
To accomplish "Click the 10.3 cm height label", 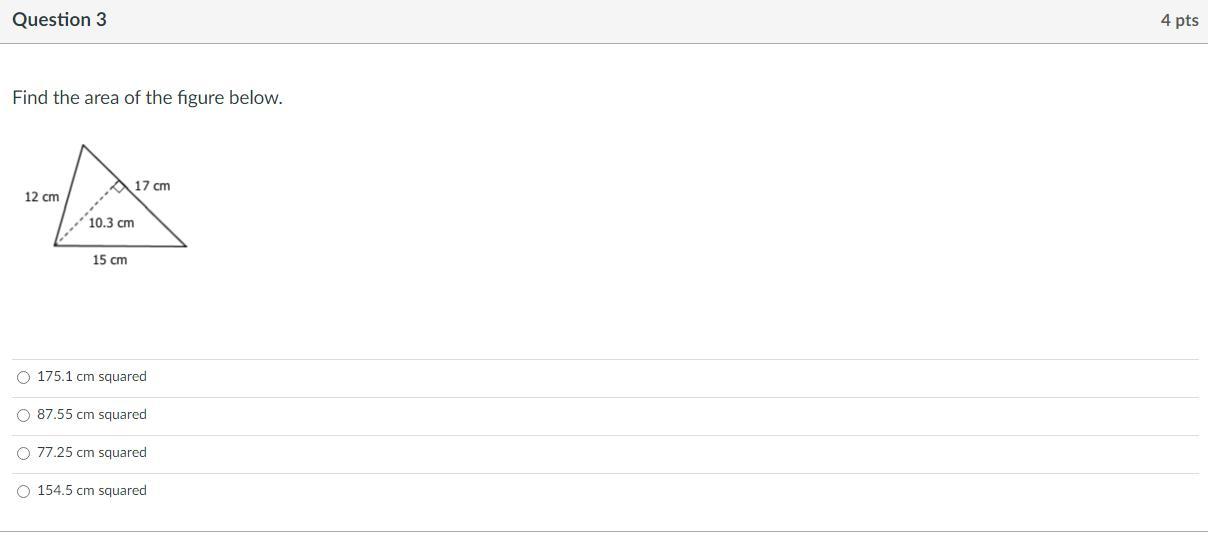I will click(111, 223).
